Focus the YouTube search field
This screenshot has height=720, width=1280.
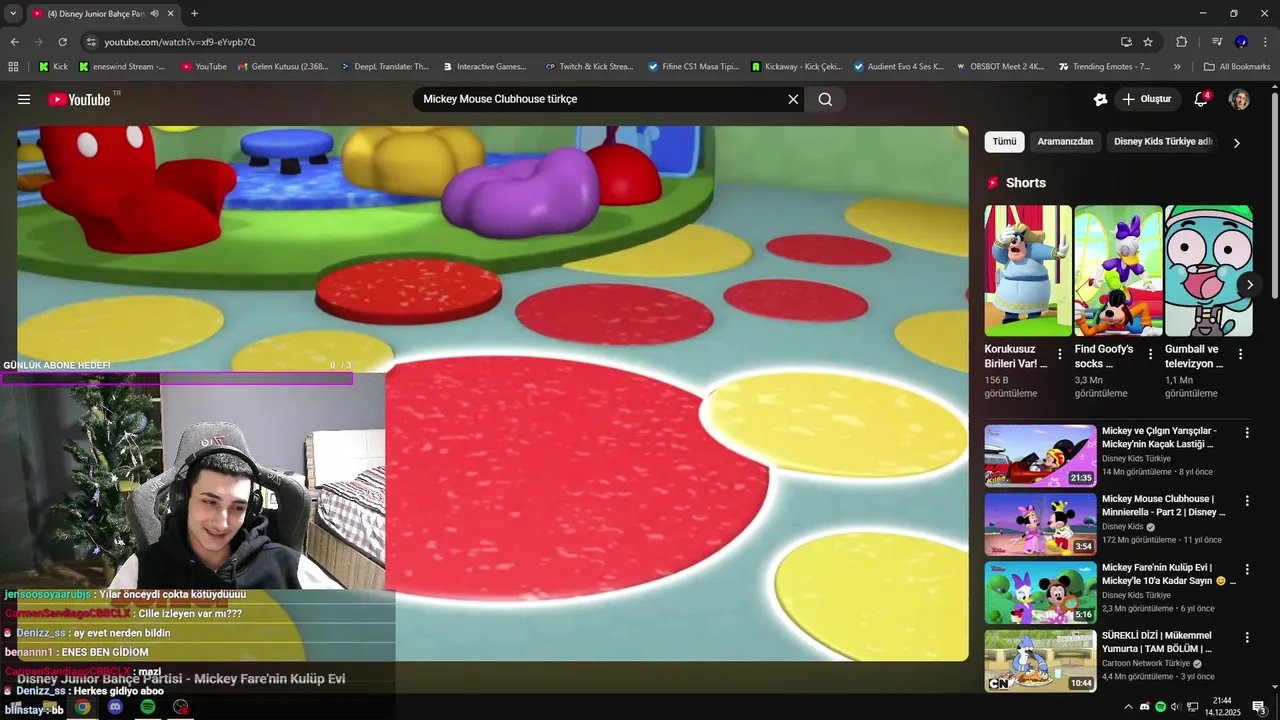600,99
